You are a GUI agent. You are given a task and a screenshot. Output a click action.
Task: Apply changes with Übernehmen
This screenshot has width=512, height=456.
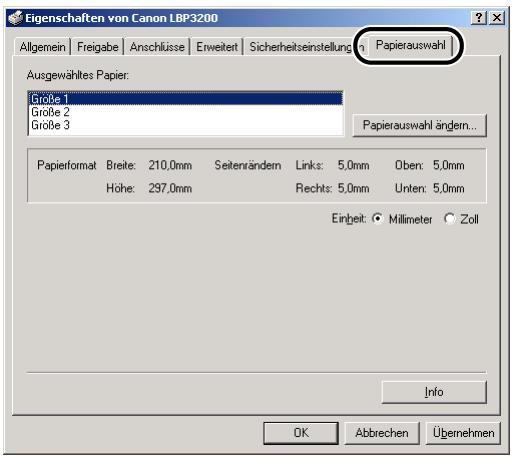463,433
